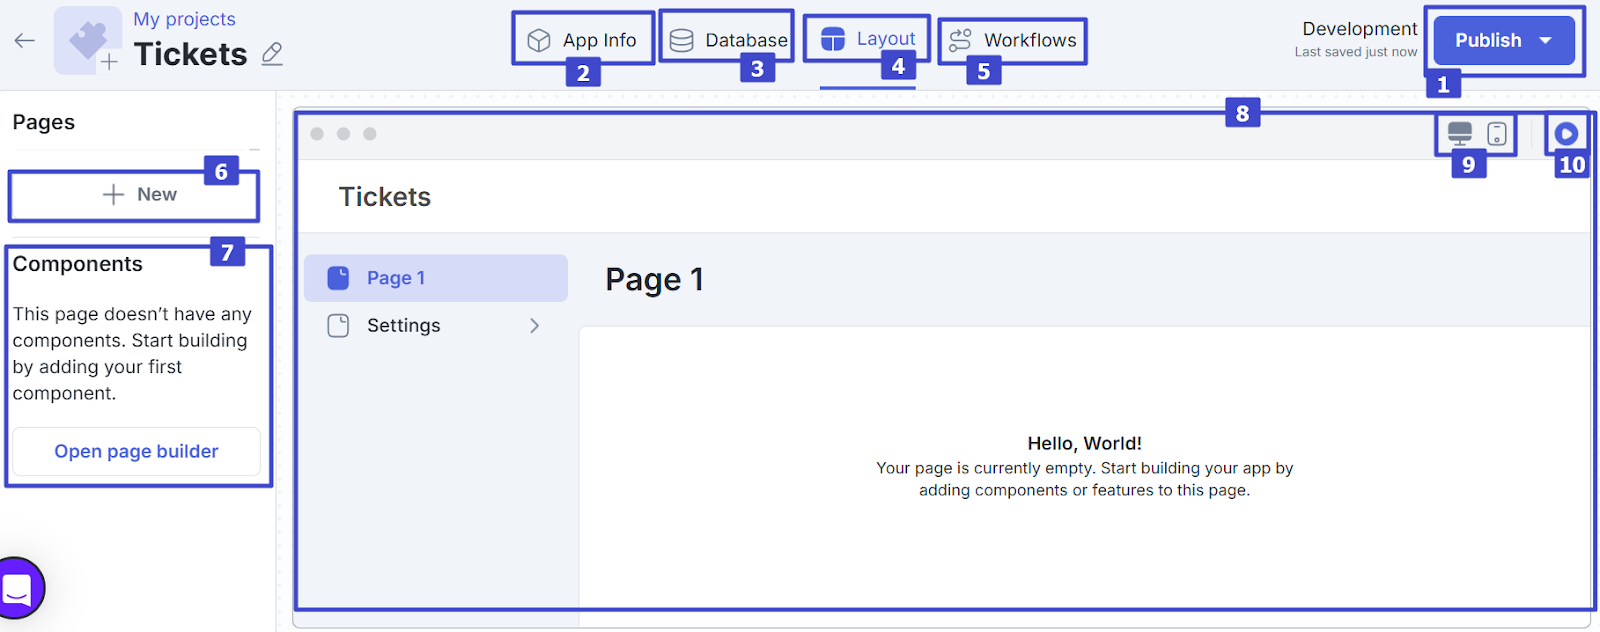Click the back arrow icon

click(x=25, y=40)
